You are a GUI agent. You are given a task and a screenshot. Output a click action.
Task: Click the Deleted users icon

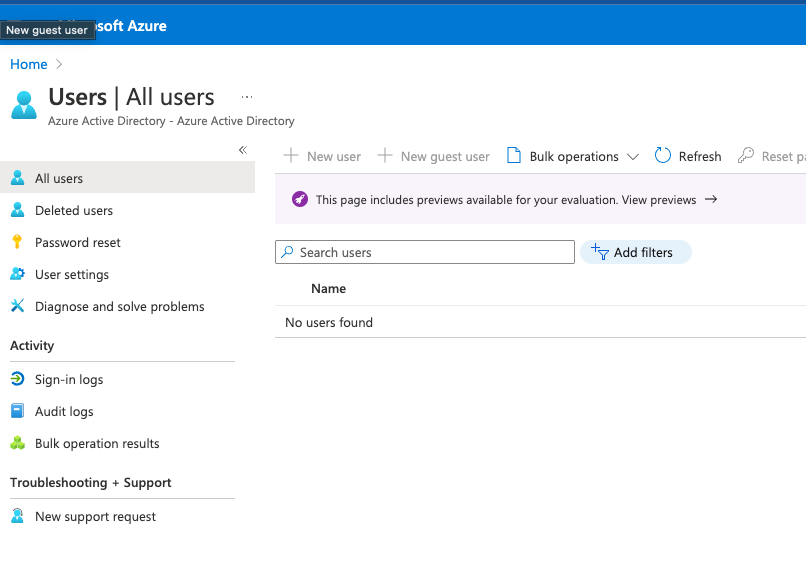click(17, 210)
